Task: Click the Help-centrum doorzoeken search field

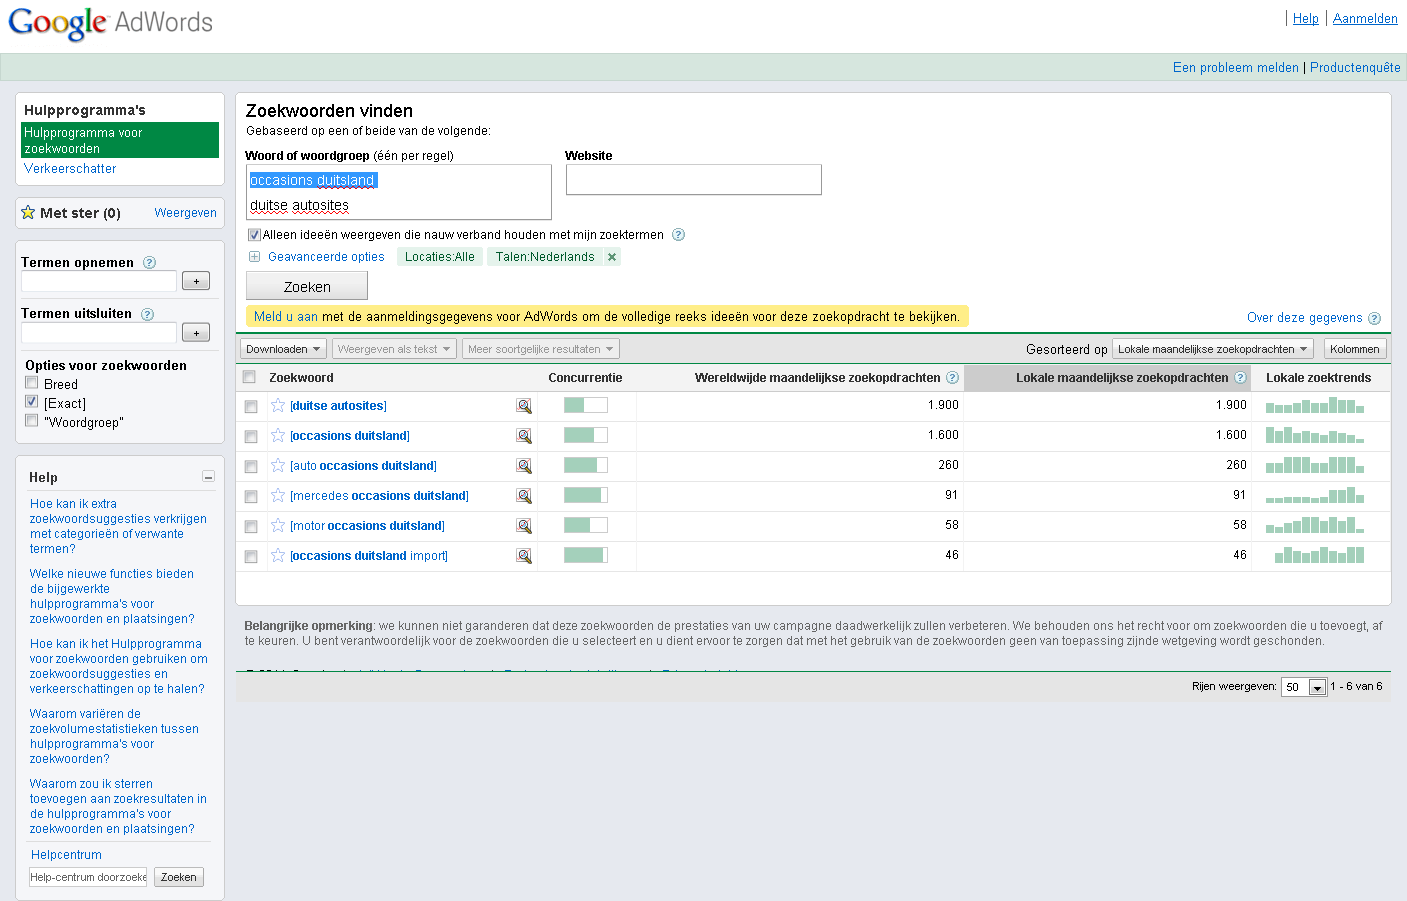Action: tap(88, 877)
